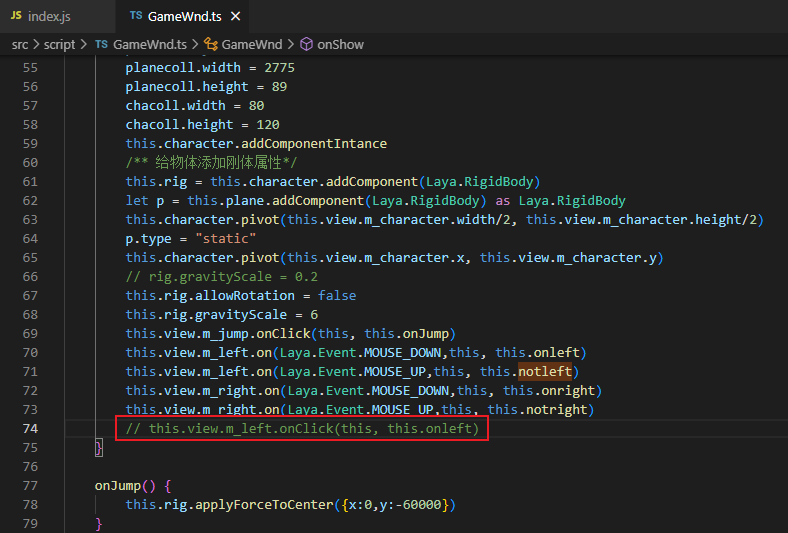Click highlighted 'notleft' on line 71
The height and width of the screenshot is (533, 788).
(545, 372)
